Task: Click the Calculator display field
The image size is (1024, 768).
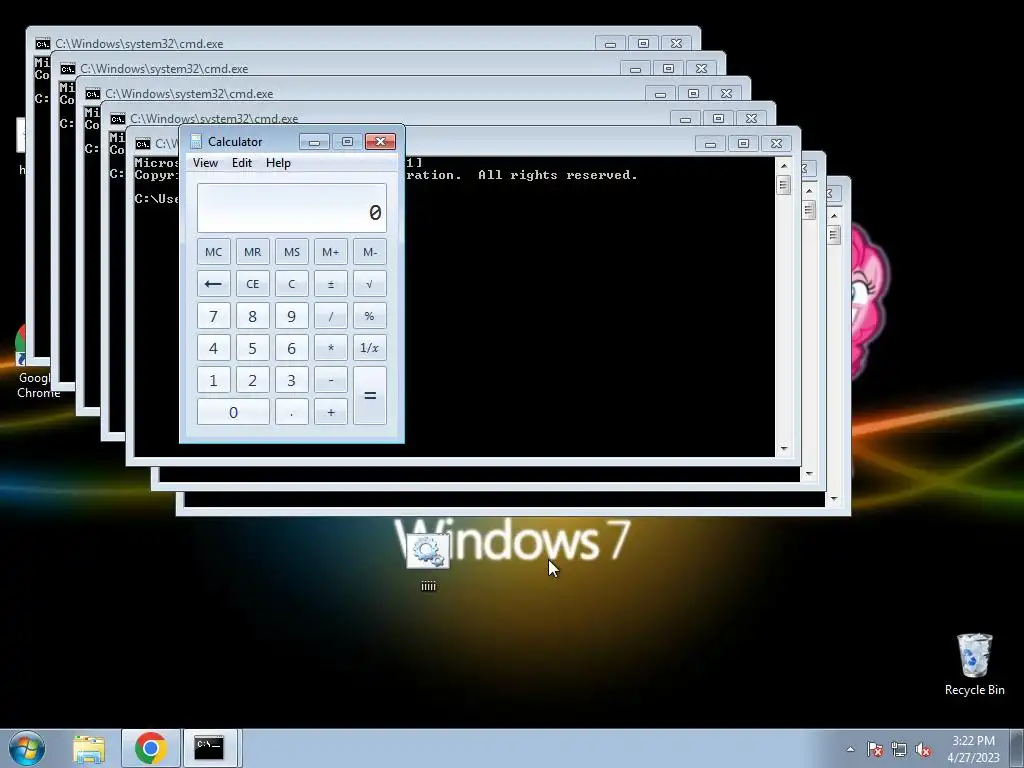Action: click(292, 208)
